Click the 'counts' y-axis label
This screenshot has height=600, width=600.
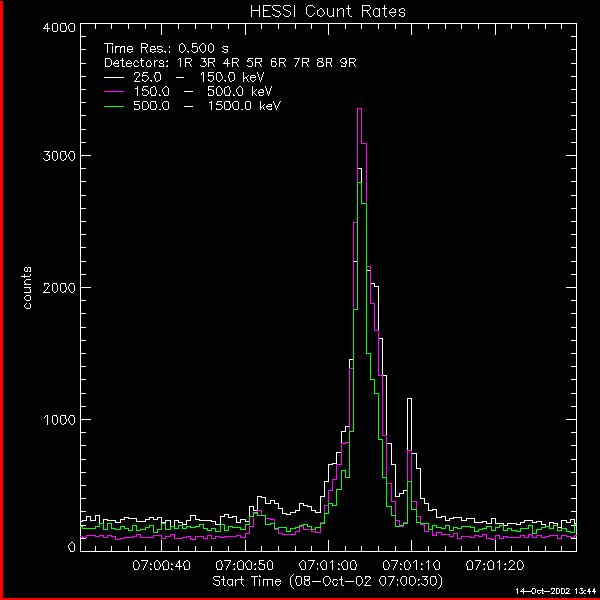point(27,288)
